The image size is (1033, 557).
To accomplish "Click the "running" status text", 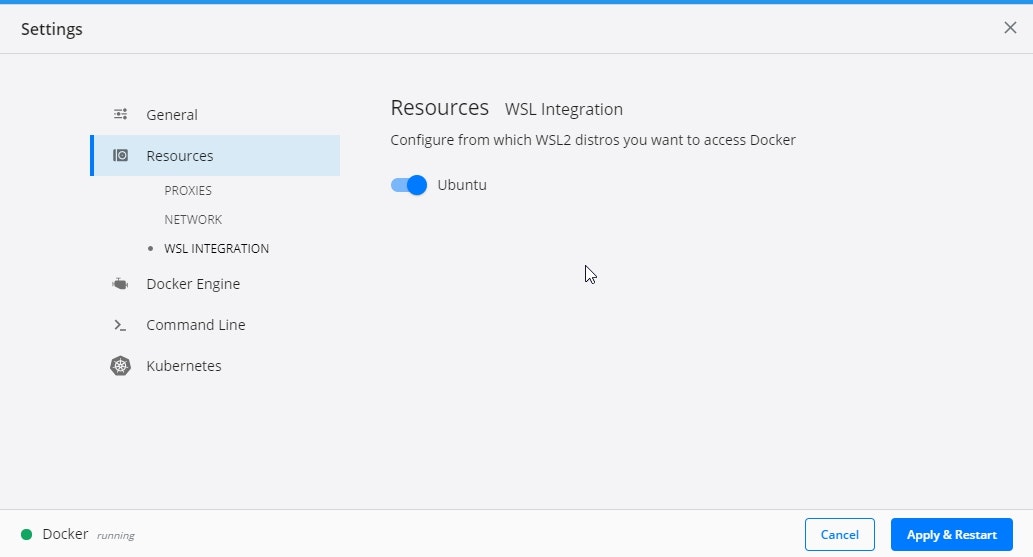I will pos(116,536).
